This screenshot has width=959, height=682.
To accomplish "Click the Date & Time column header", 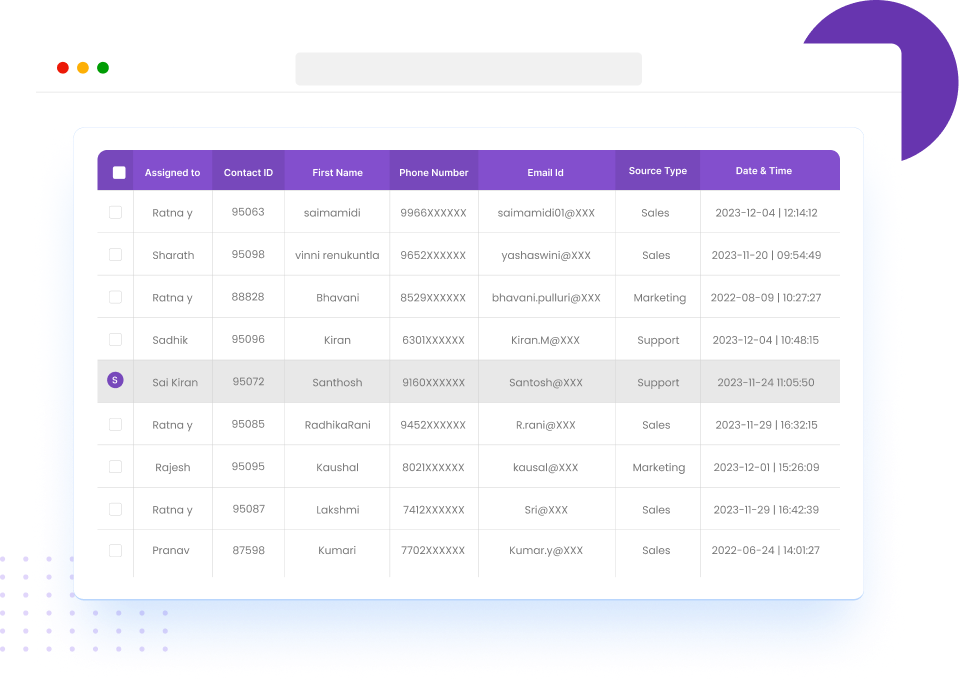I will [x=764, y=171].
